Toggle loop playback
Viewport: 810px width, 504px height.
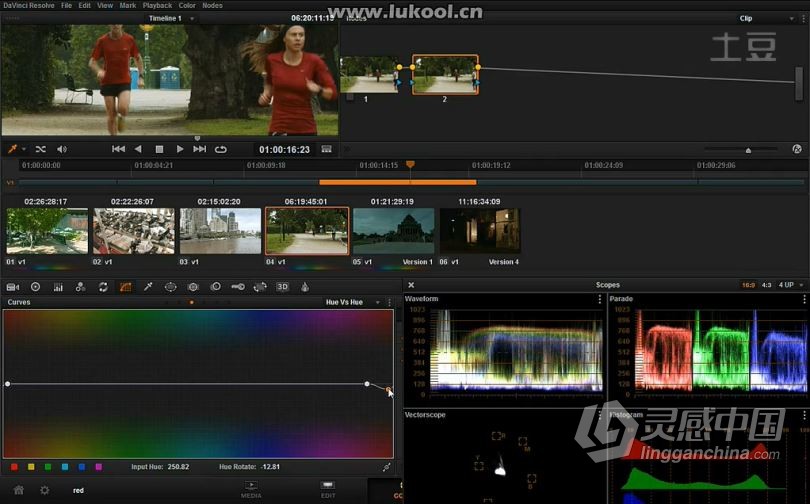click(x=221, y=149)
